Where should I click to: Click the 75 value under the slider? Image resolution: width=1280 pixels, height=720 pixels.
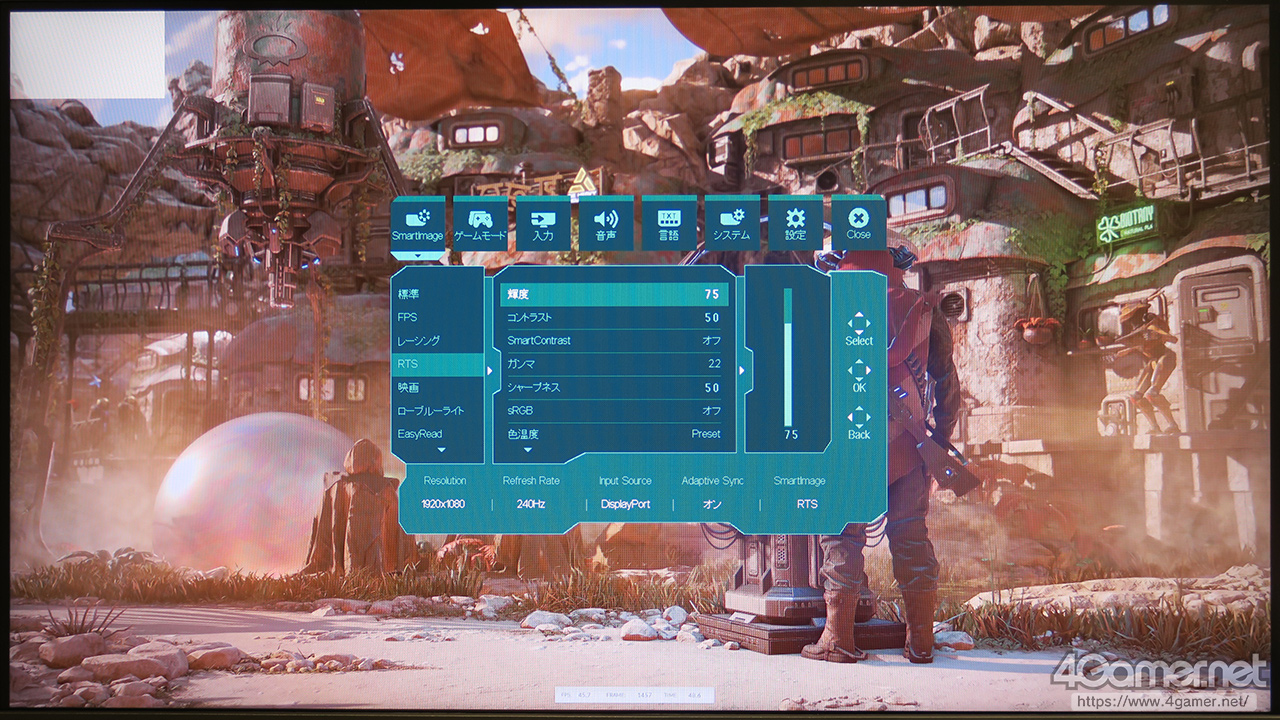click(x=790, y=435)
